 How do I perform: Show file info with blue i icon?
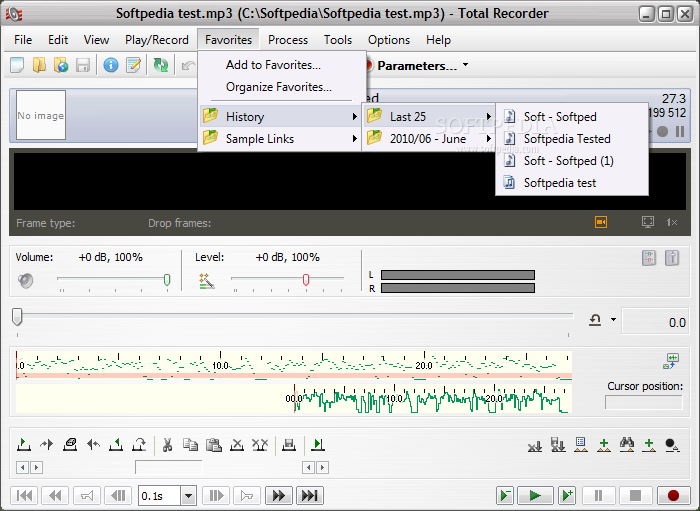point(111,65)
